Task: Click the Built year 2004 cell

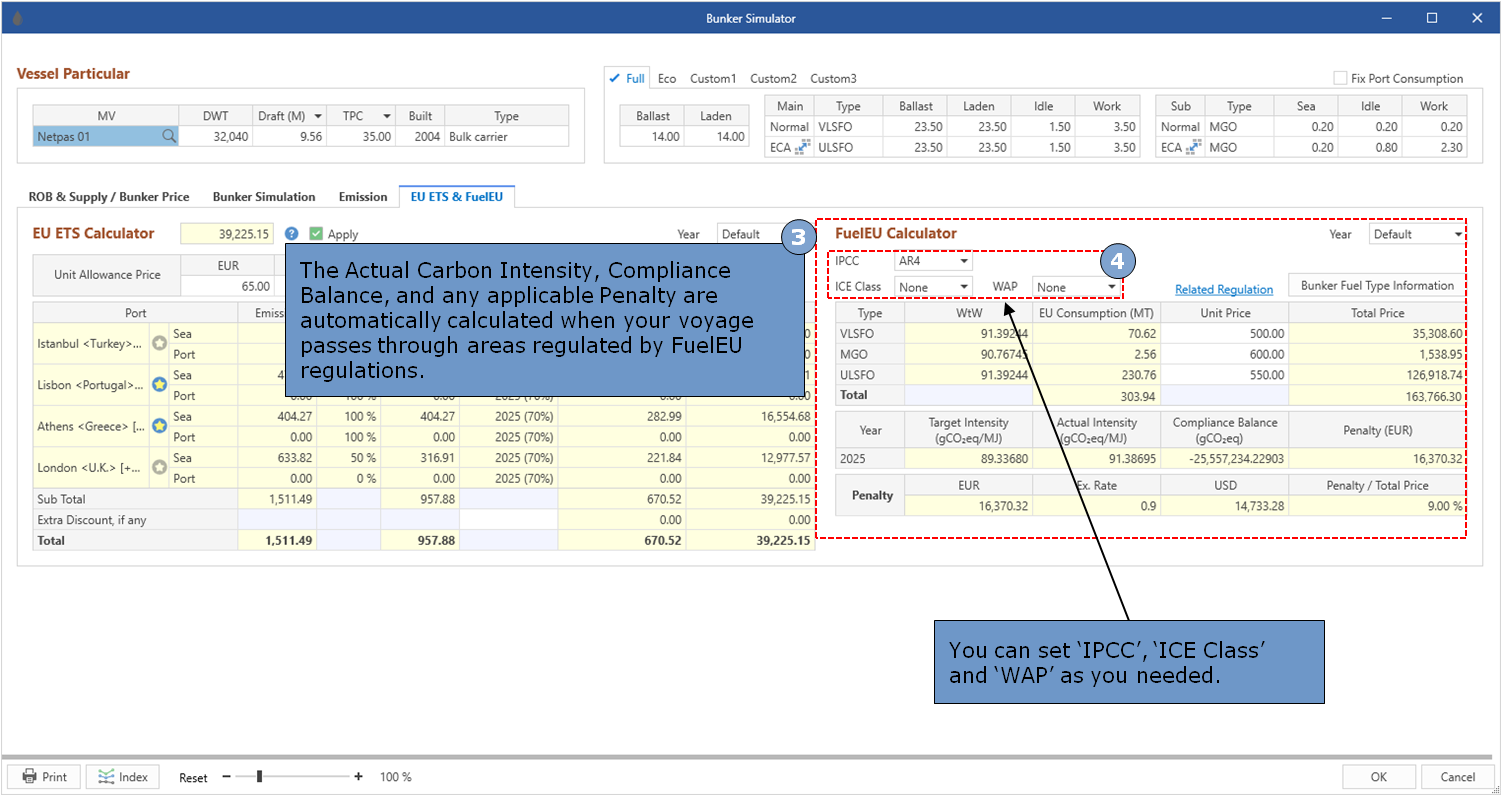Action: (x=420, y=137)
